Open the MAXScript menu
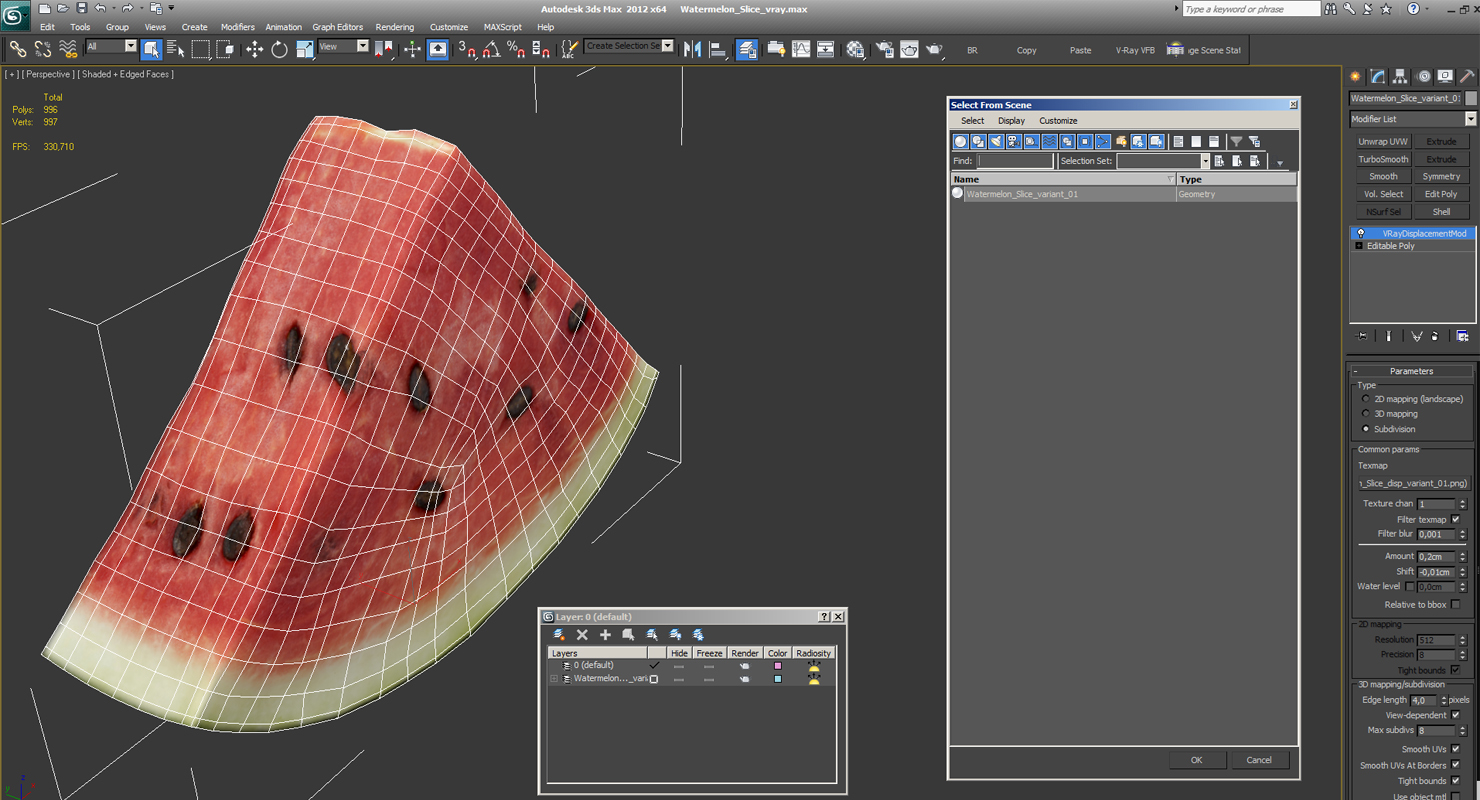The height and width of the screenshot is (800, 1480). point(502,27)
